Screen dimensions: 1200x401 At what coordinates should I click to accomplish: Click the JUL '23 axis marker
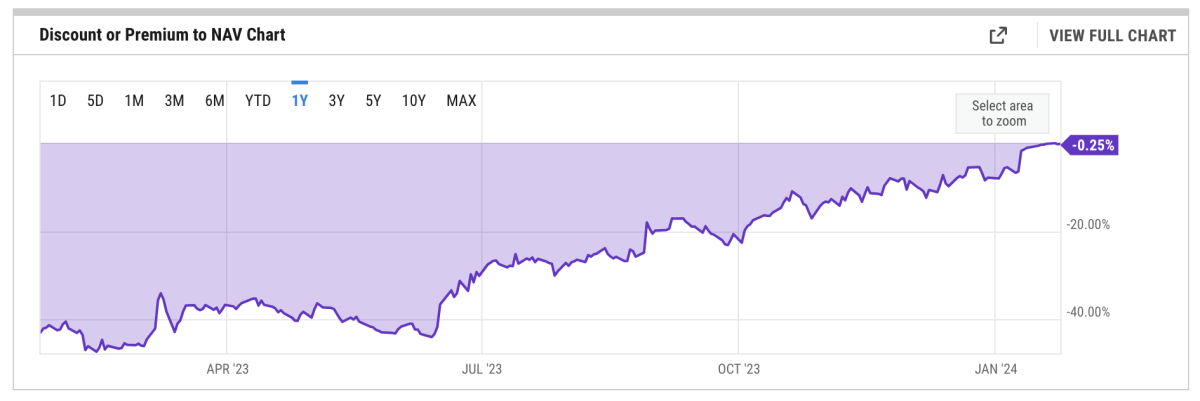481,369
